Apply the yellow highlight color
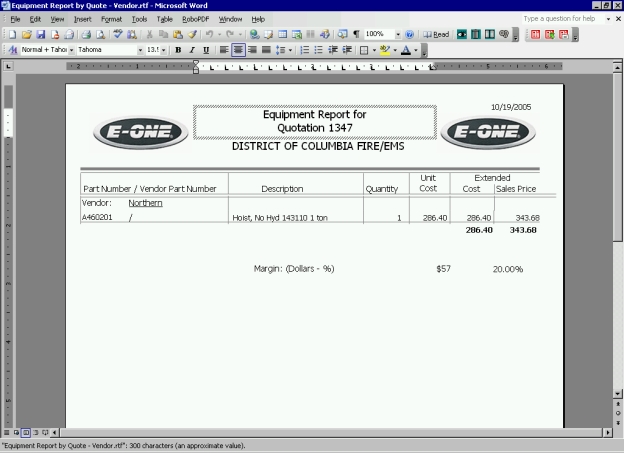The image size is (624, 453). 385,50
